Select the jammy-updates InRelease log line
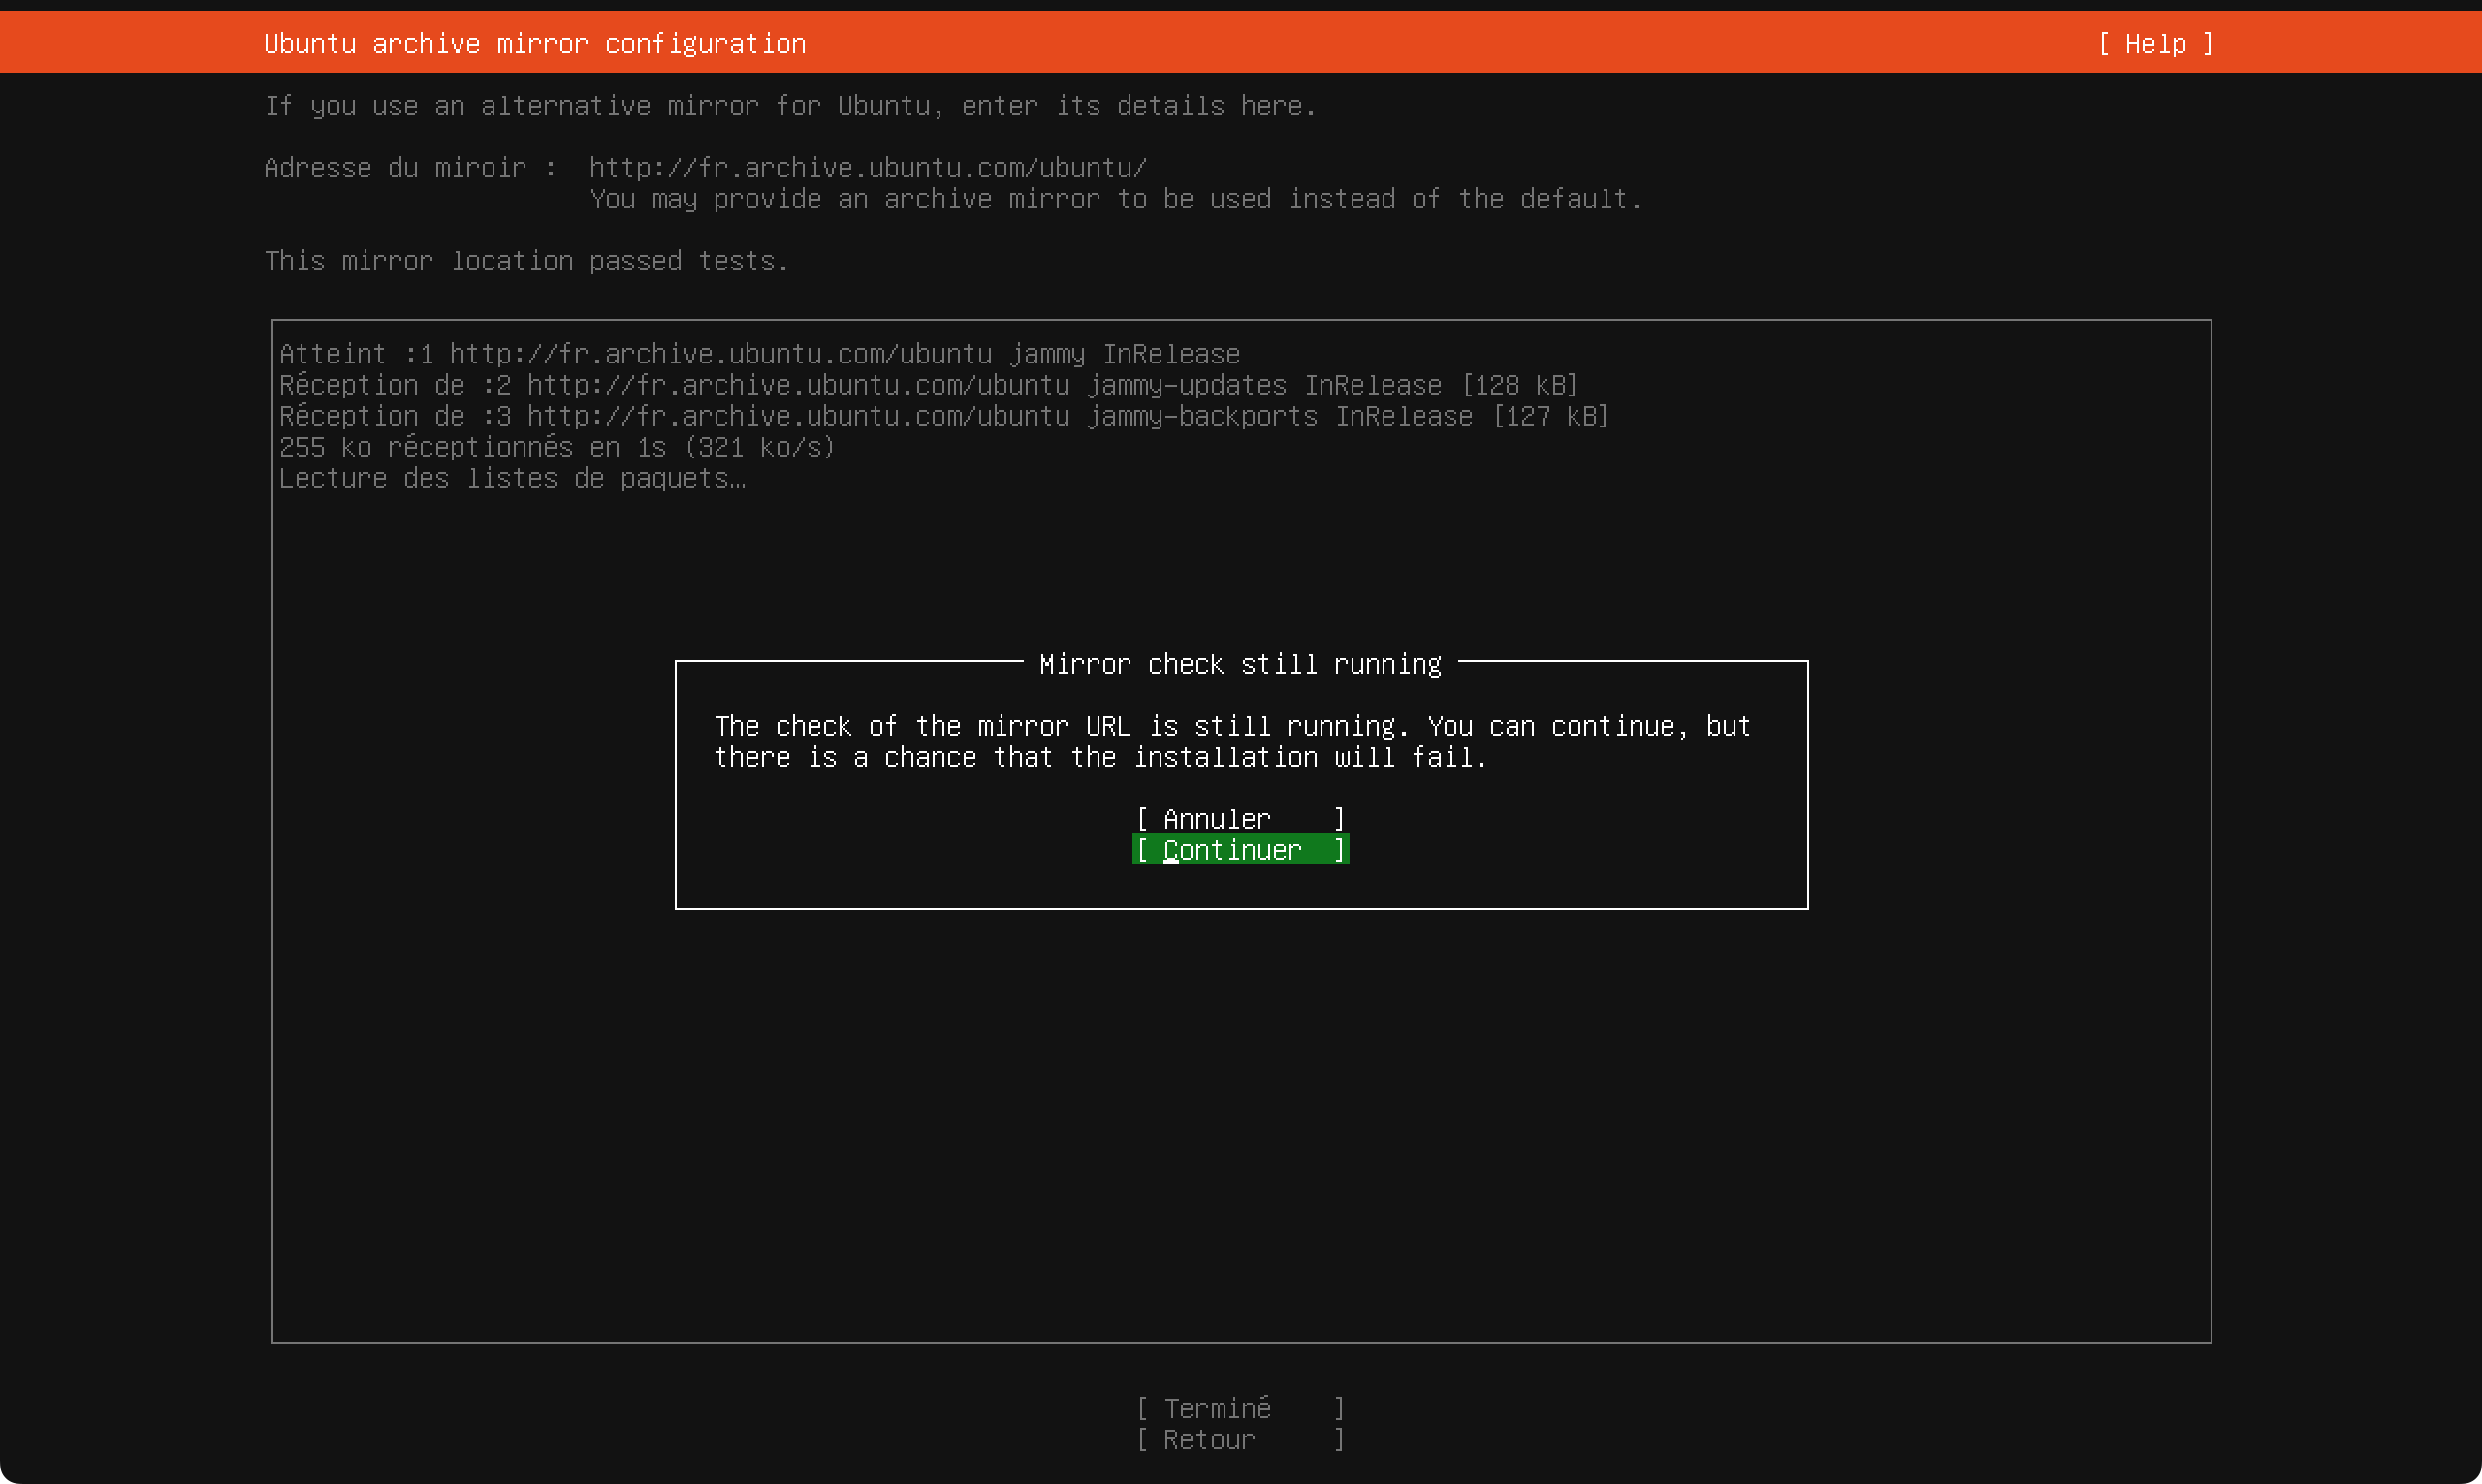Image resolution: width=2482 pixels, height=1484 pixels. (x=927, y=385)
